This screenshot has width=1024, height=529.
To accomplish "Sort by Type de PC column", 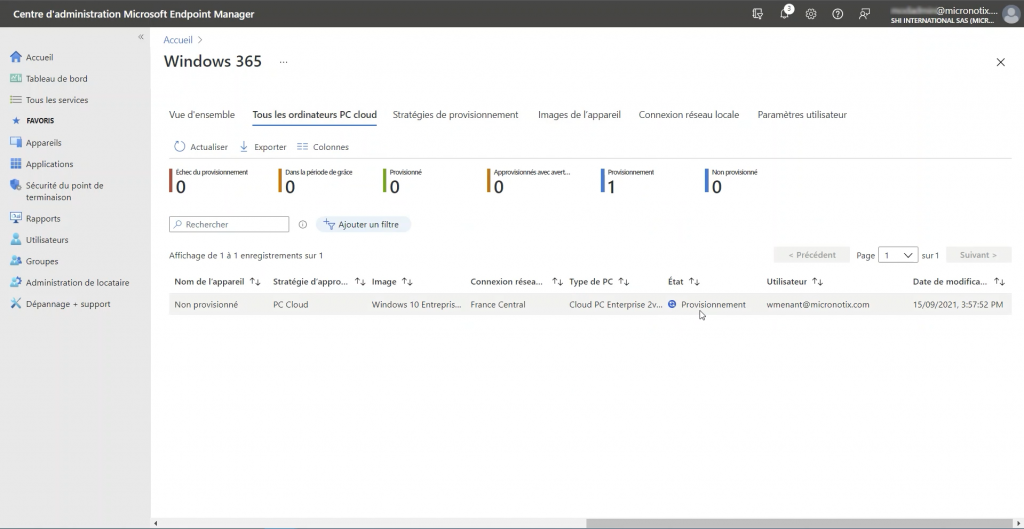I will tap(599, 281).
